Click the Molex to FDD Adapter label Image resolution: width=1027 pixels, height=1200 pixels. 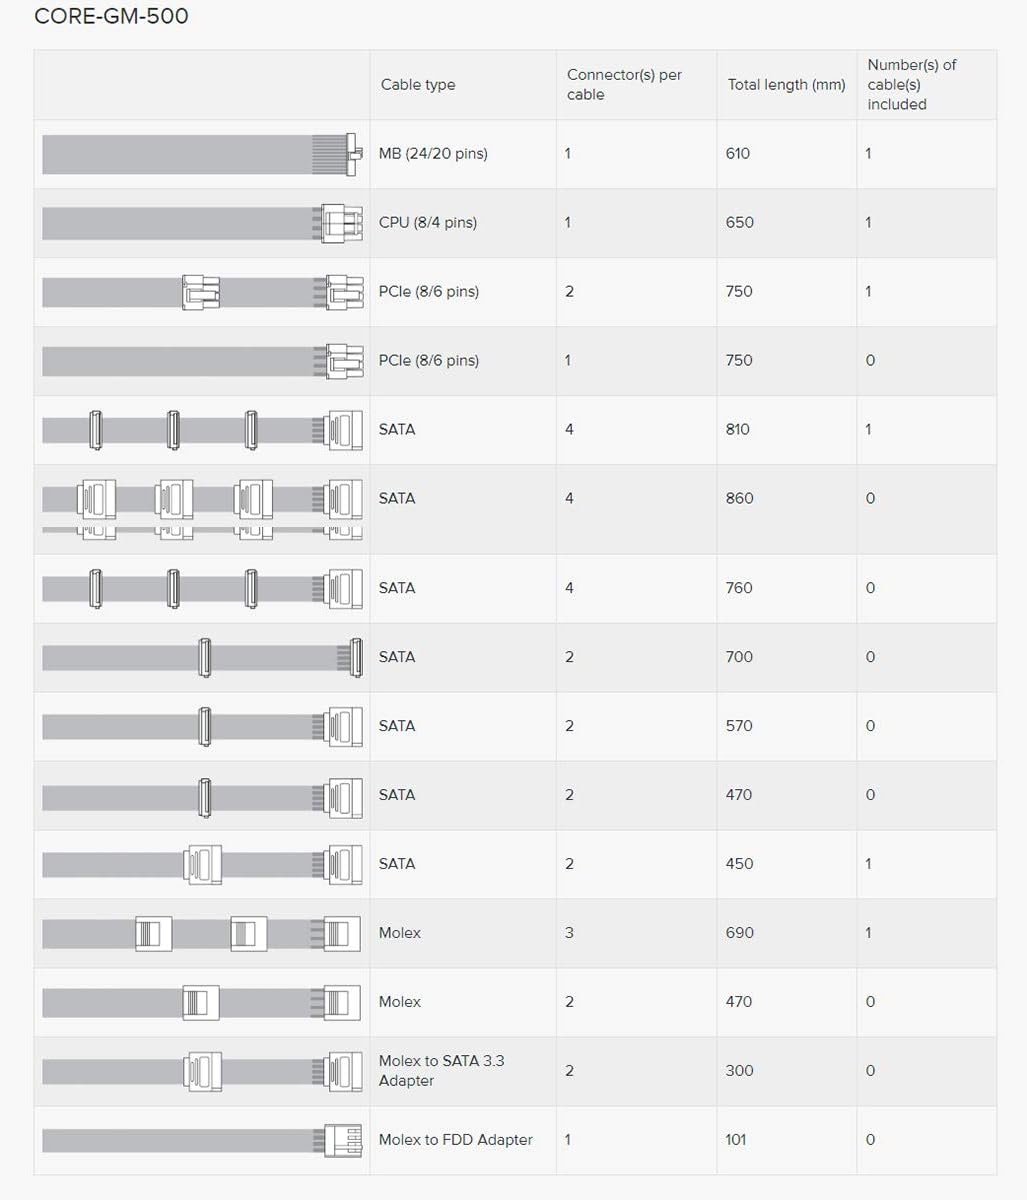pos(455,1140)
